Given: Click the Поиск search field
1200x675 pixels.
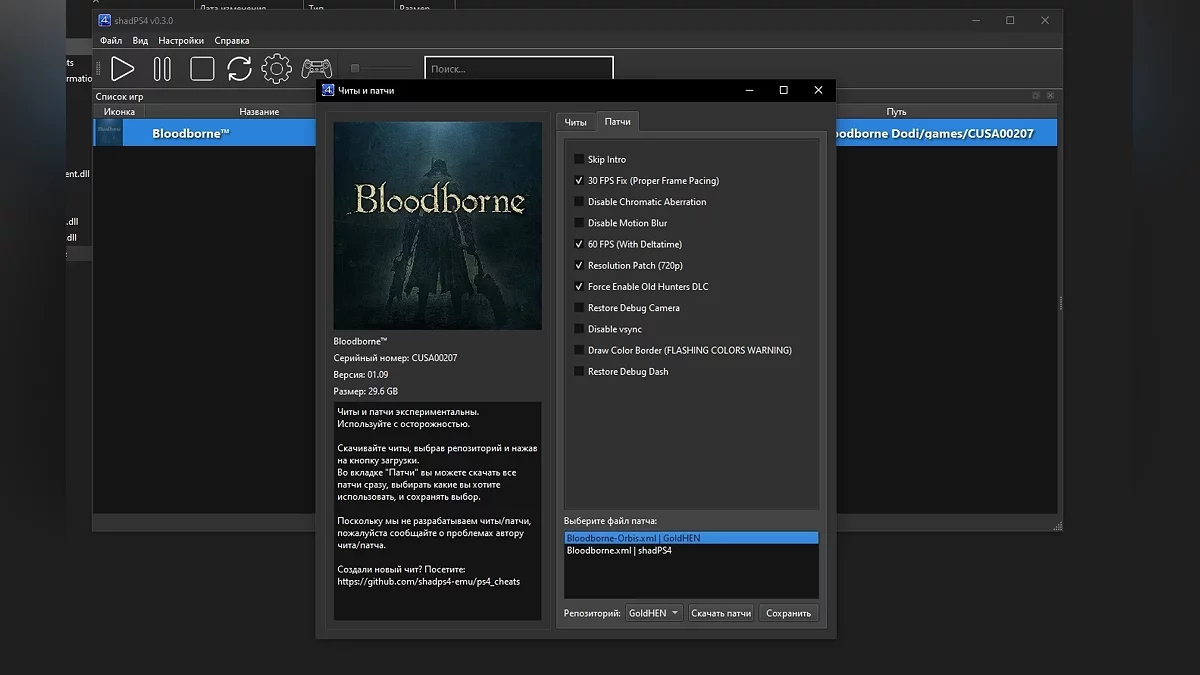Looking at the screenshot, I should tap(519, 69).
